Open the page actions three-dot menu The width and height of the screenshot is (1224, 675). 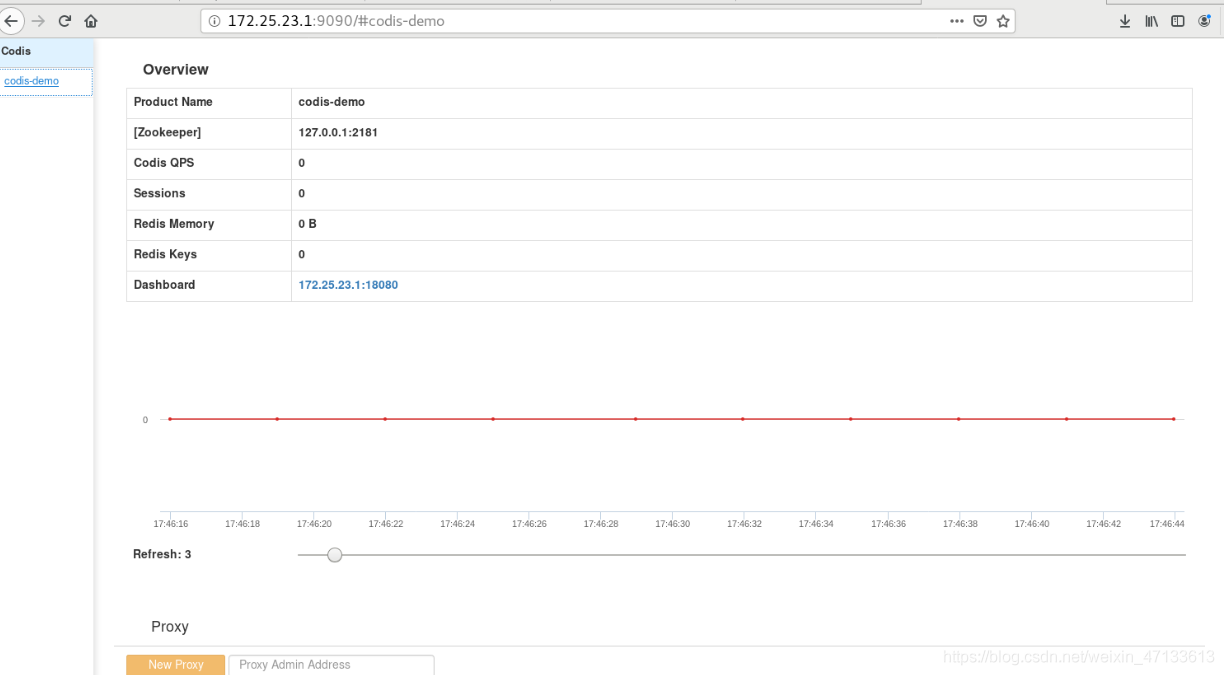coord(957,21)
